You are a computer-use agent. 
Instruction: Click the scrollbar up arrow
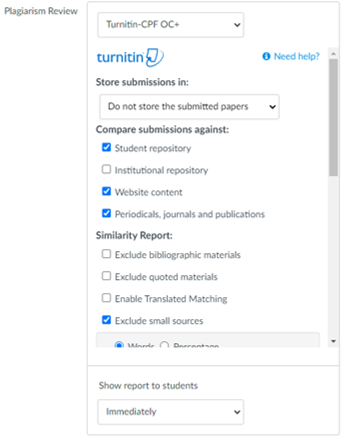click(333, 53)
